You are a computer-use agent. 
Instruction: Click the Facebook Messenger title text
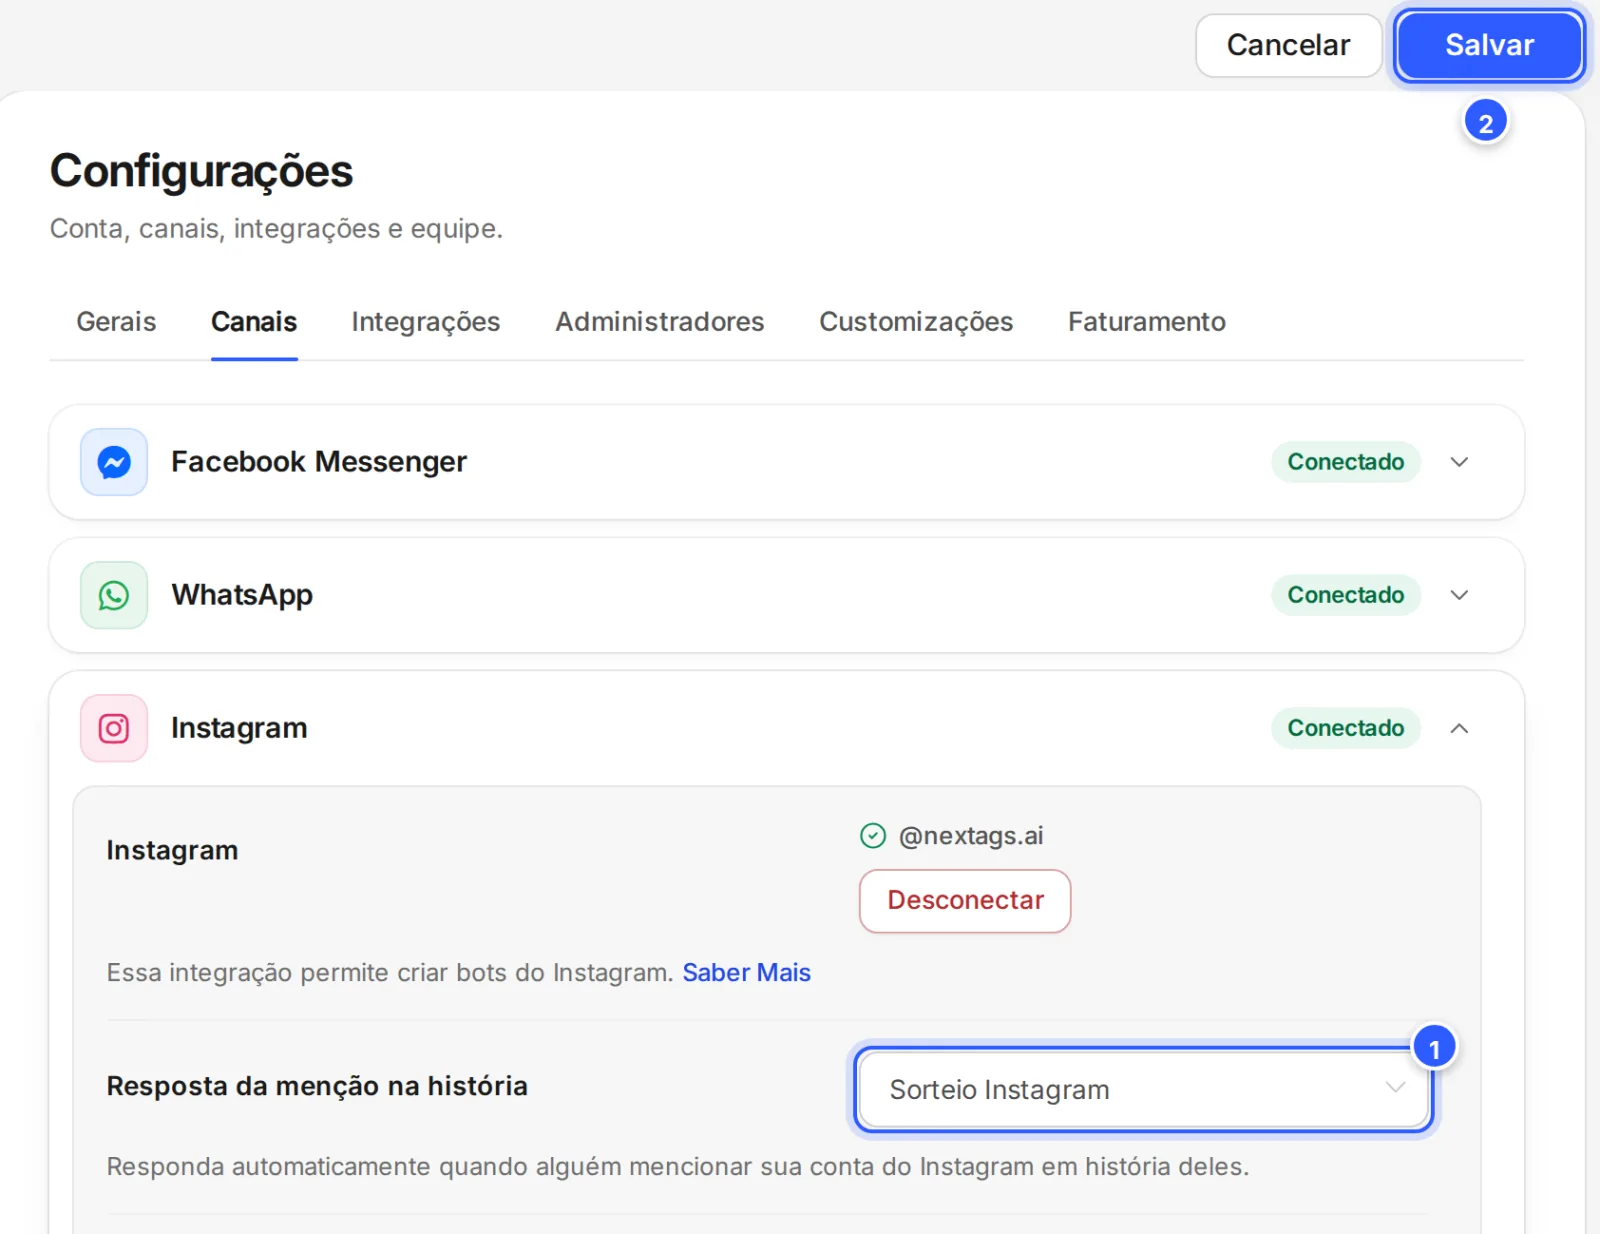[319, 462]
